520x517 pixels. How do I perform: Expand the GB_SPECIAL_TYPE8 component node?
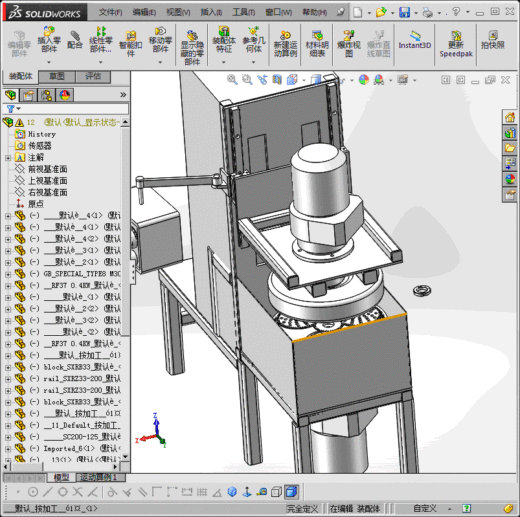point(8,274)
